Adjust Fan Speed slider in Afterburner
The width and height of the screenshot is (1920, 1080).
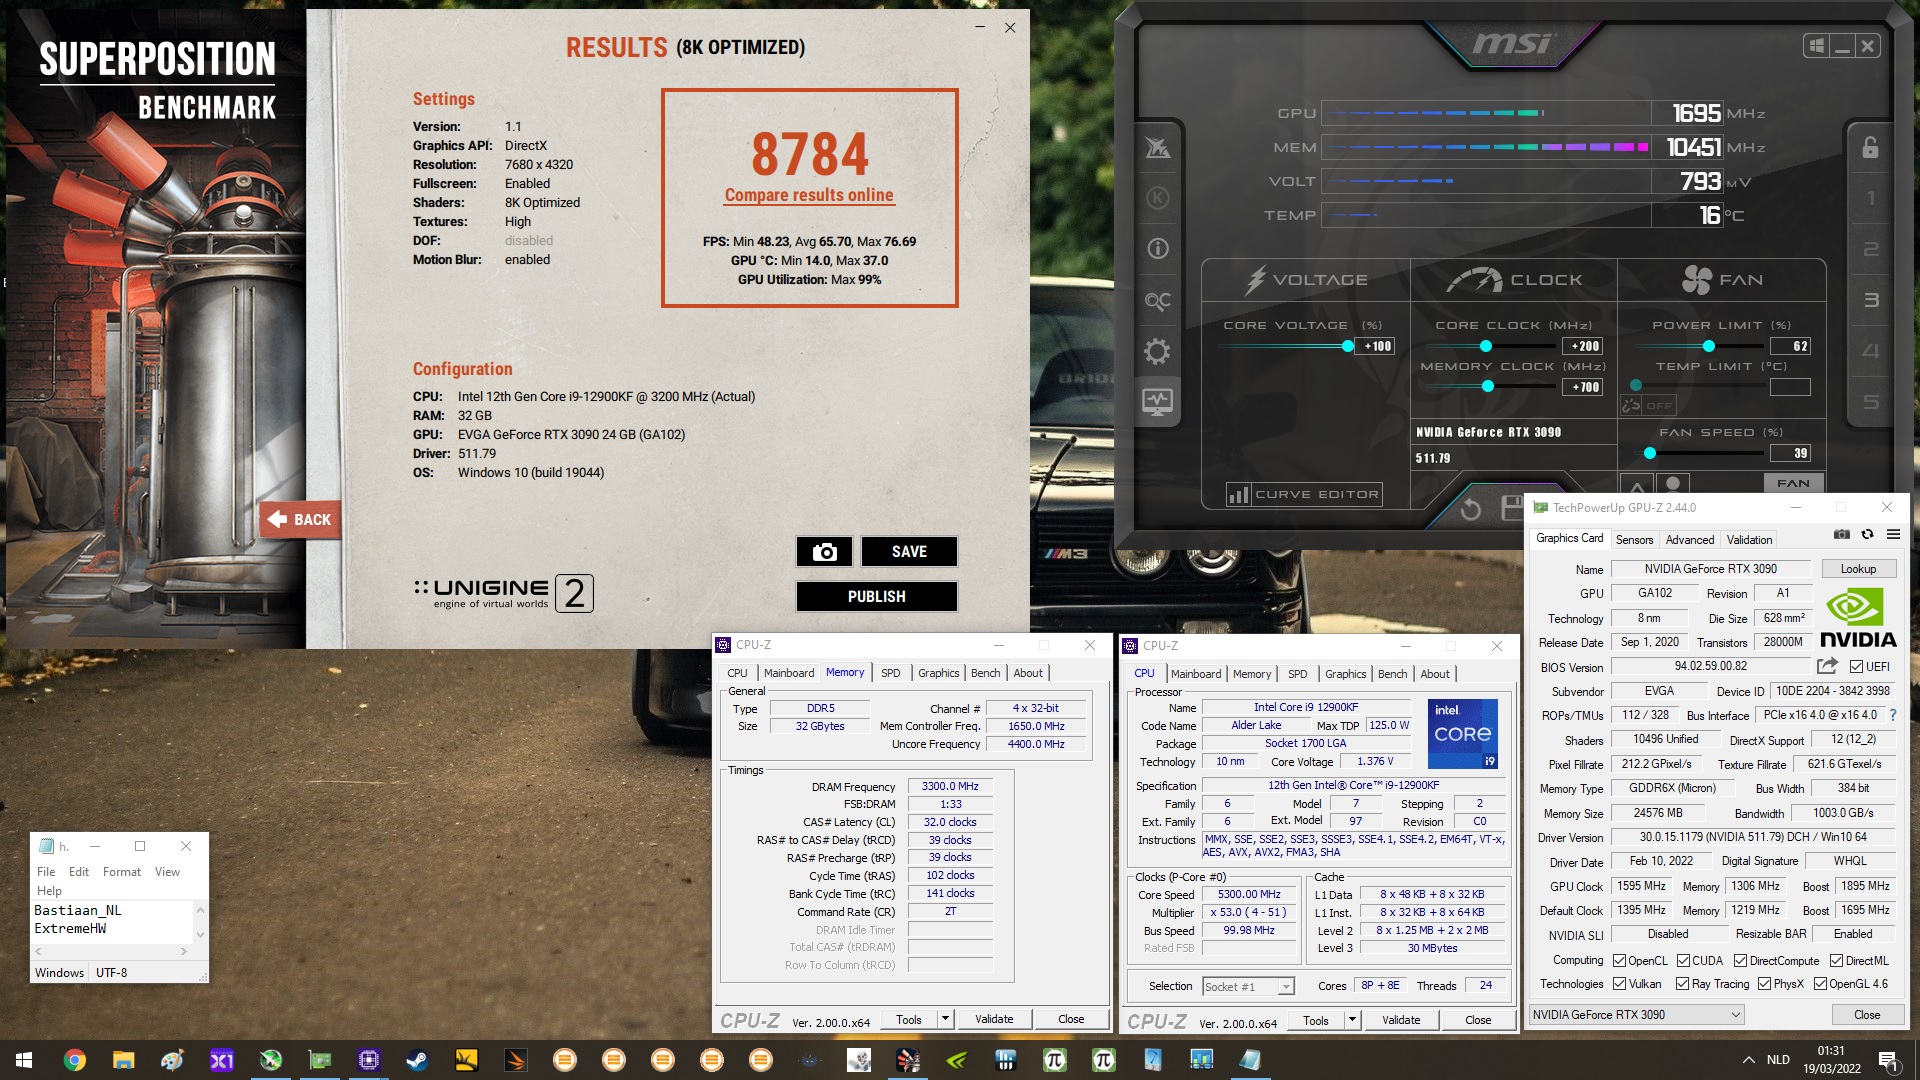tap(1650, 453)
